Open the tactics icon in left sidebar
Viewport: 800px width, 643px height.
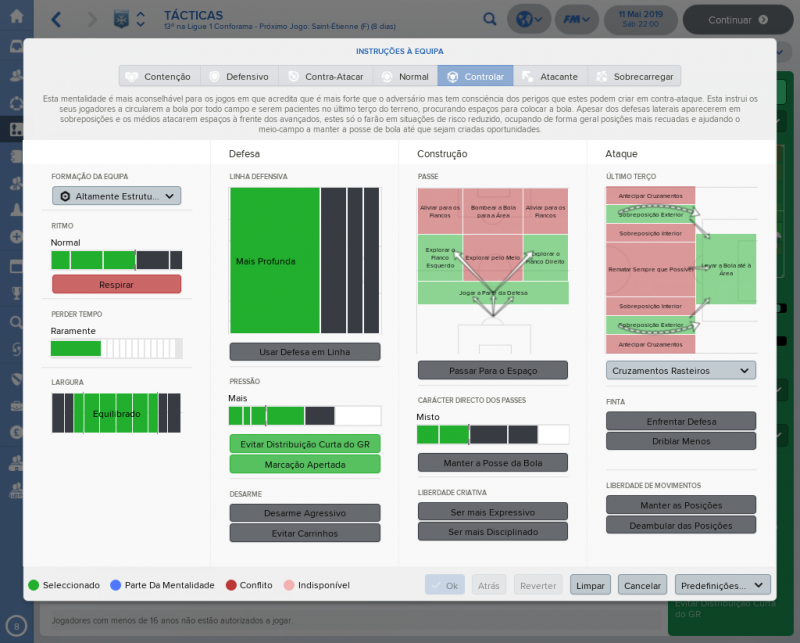pos(16,129)
